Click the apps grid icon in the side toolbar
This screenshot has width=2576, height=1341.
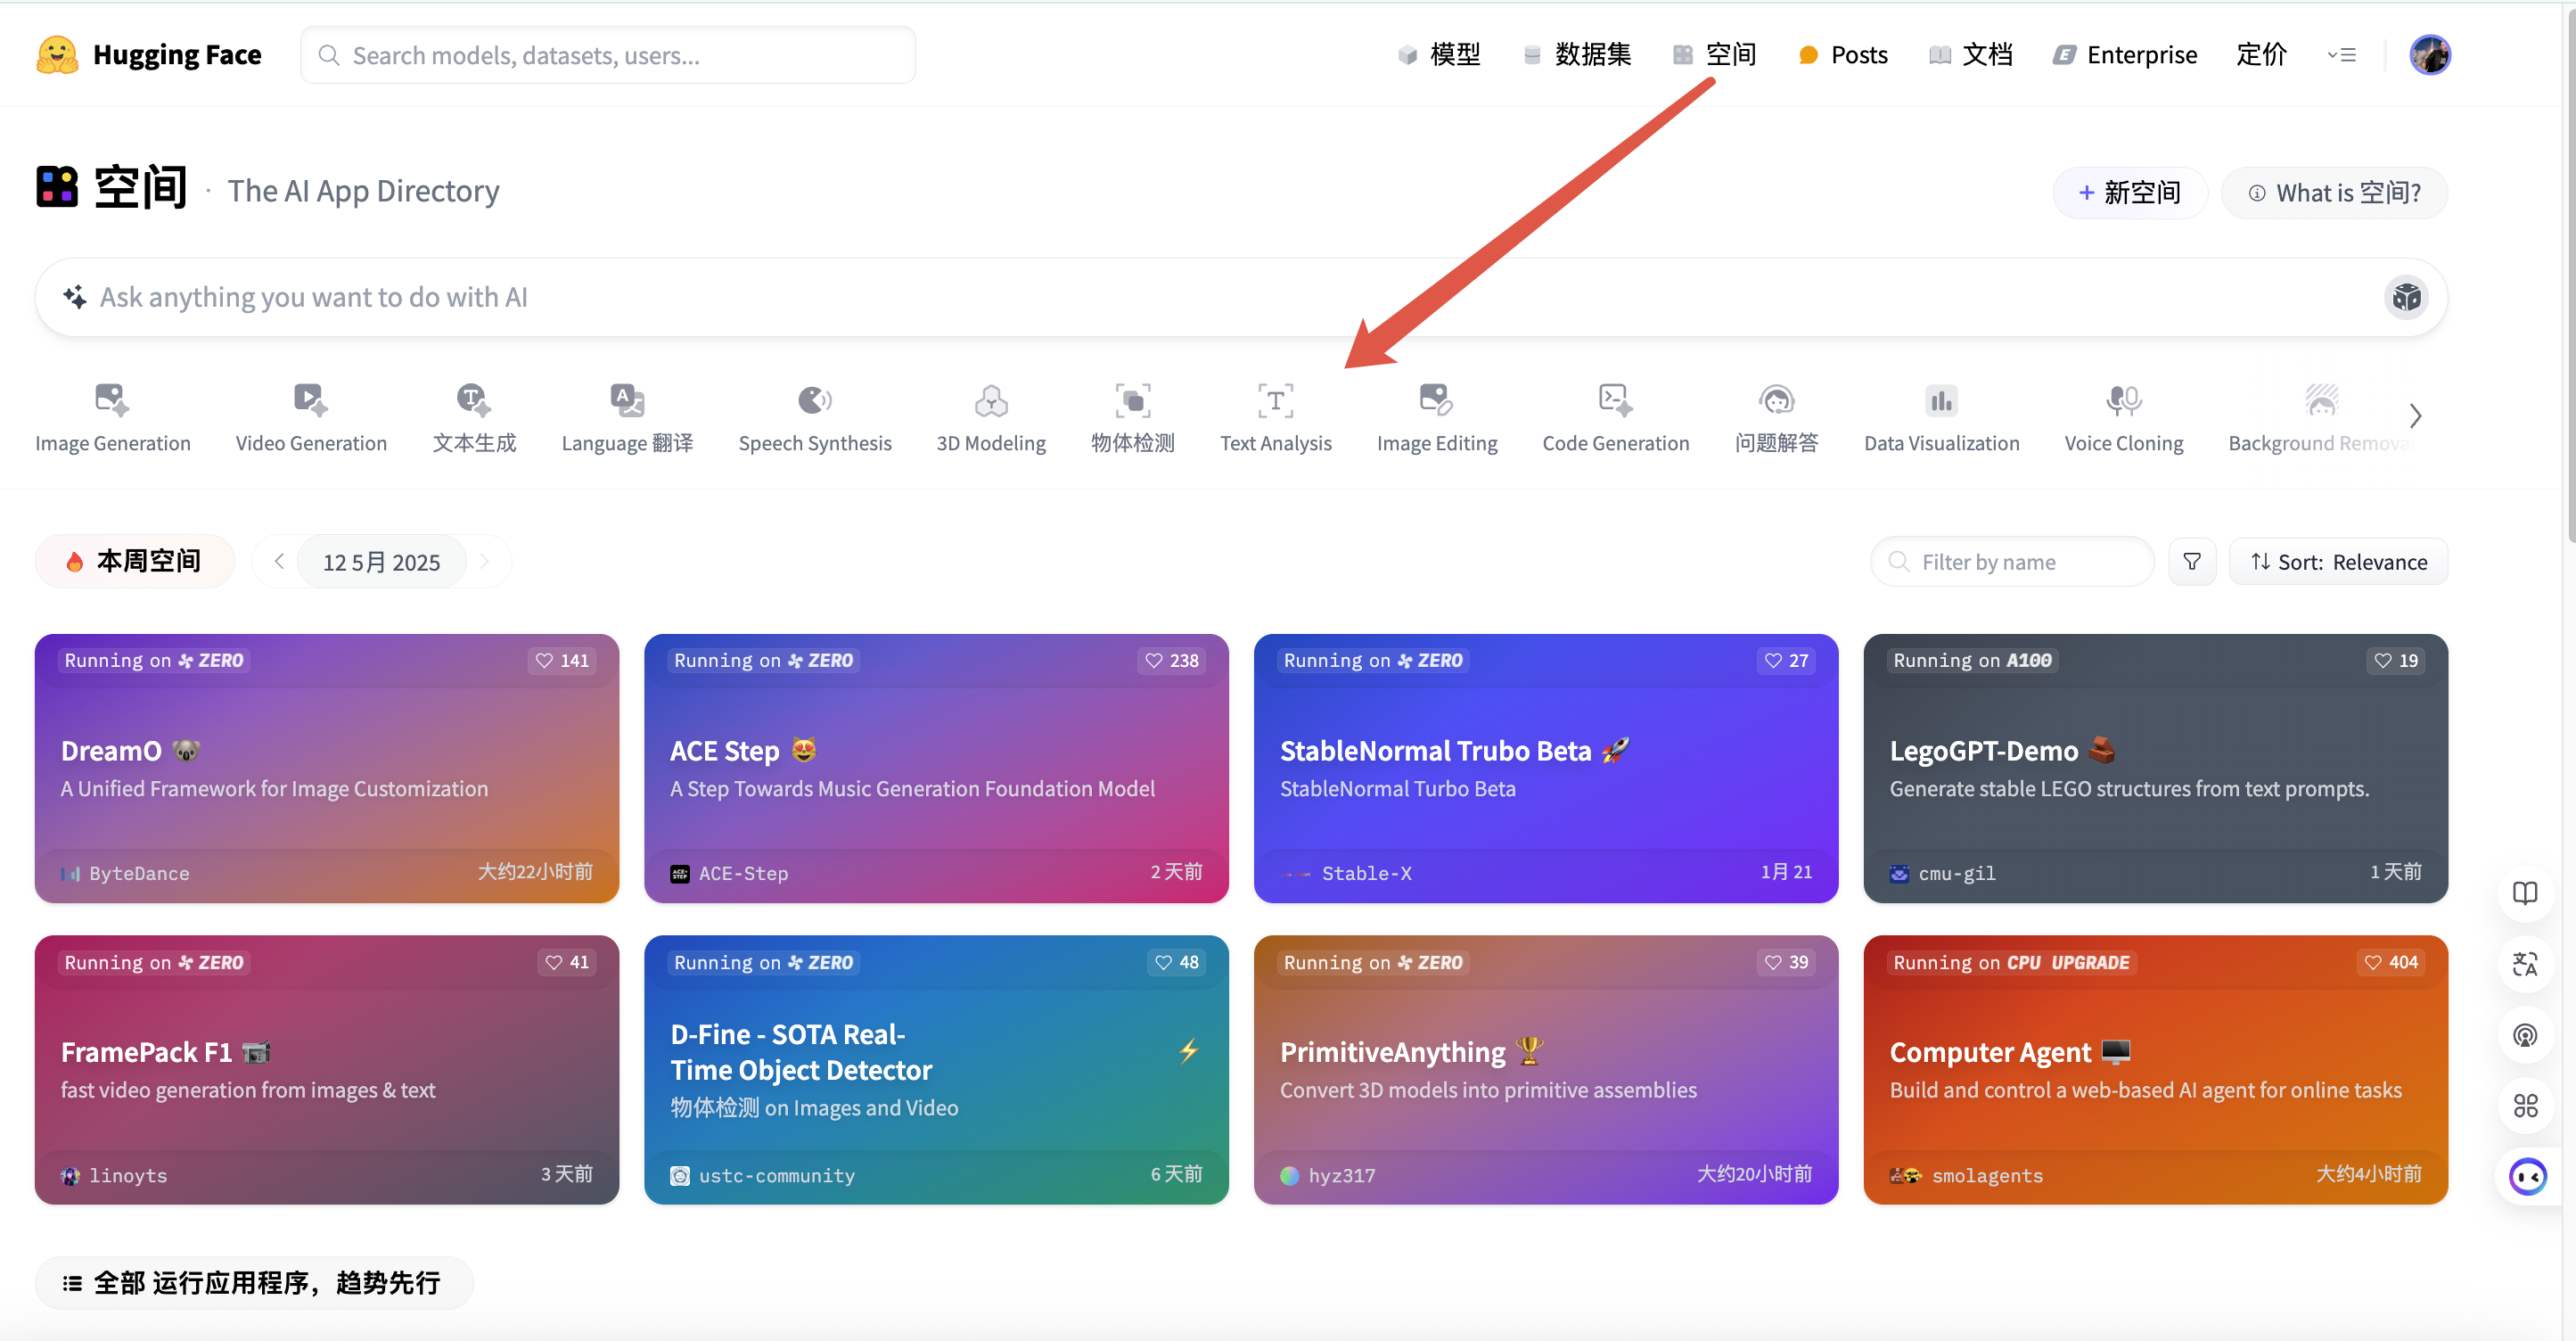(2525, 1106)
